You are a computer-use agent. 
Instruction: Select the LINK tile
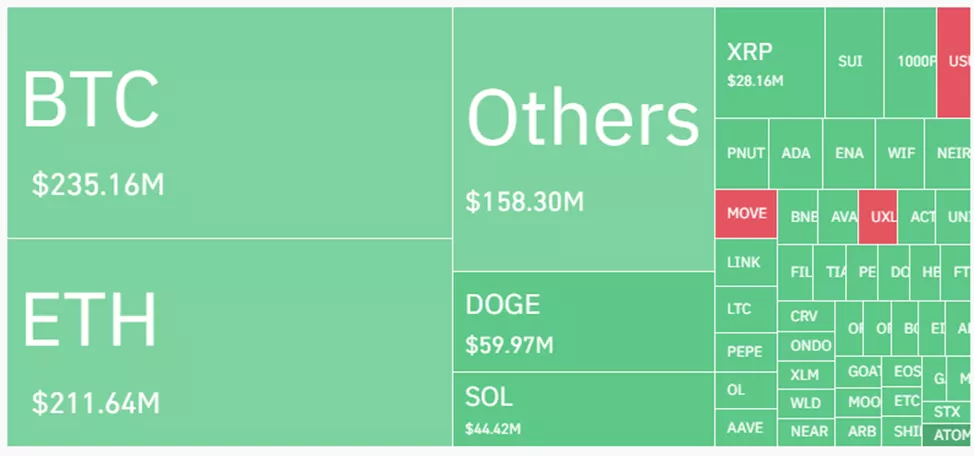point(745,263)
